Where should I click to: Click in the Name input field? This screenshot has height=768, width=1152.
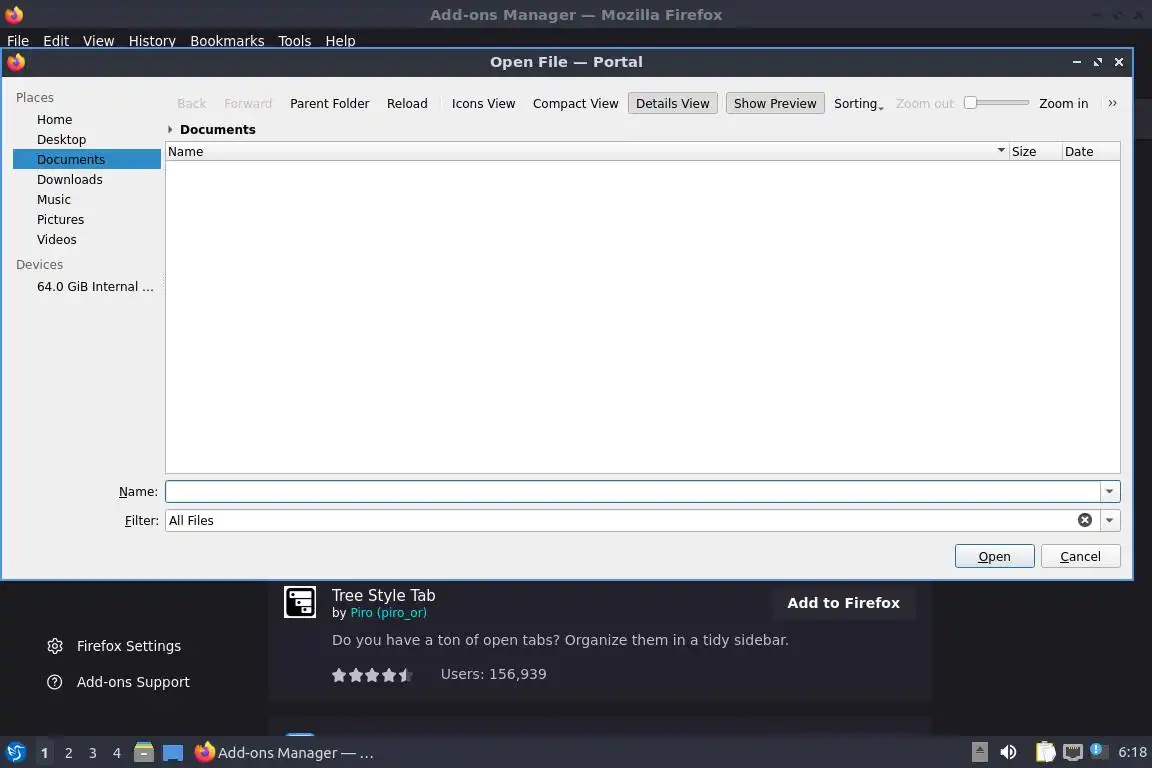[633, 492]
